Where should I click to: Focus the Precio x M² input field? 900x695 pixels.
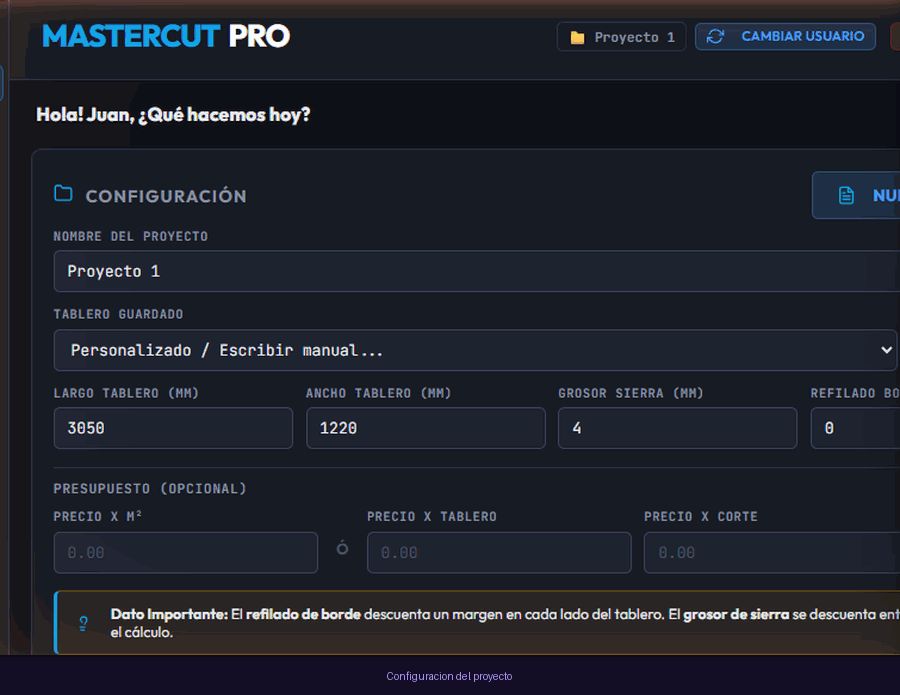(186, 553)
